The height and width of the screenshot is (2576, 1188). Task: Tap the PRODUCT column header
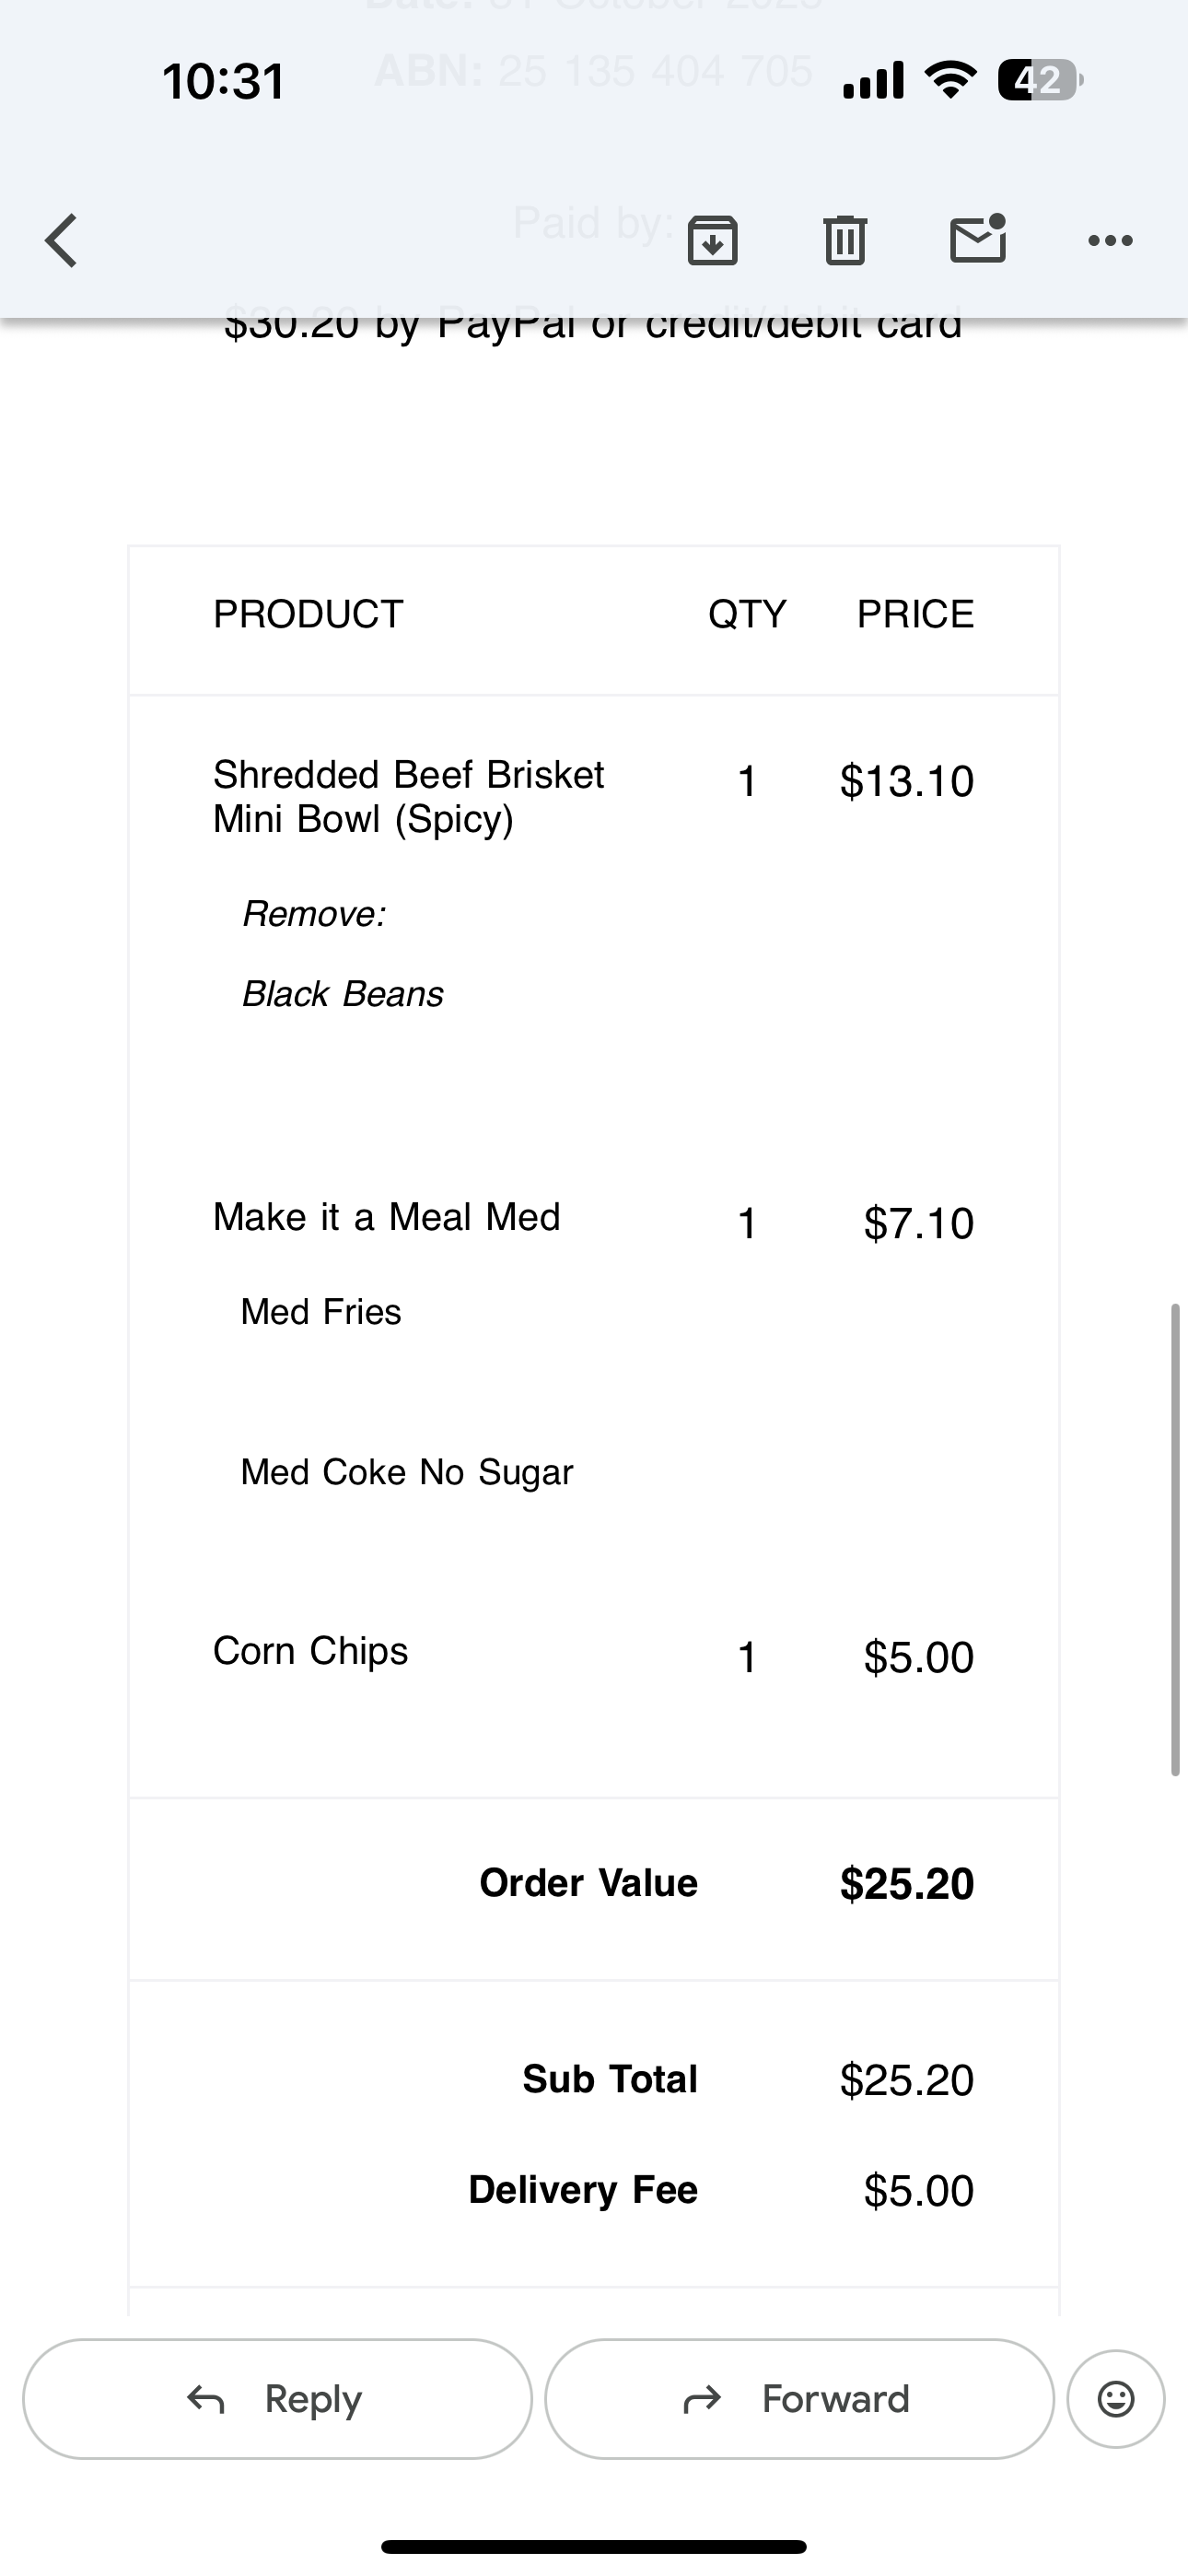tap(308, 614)
